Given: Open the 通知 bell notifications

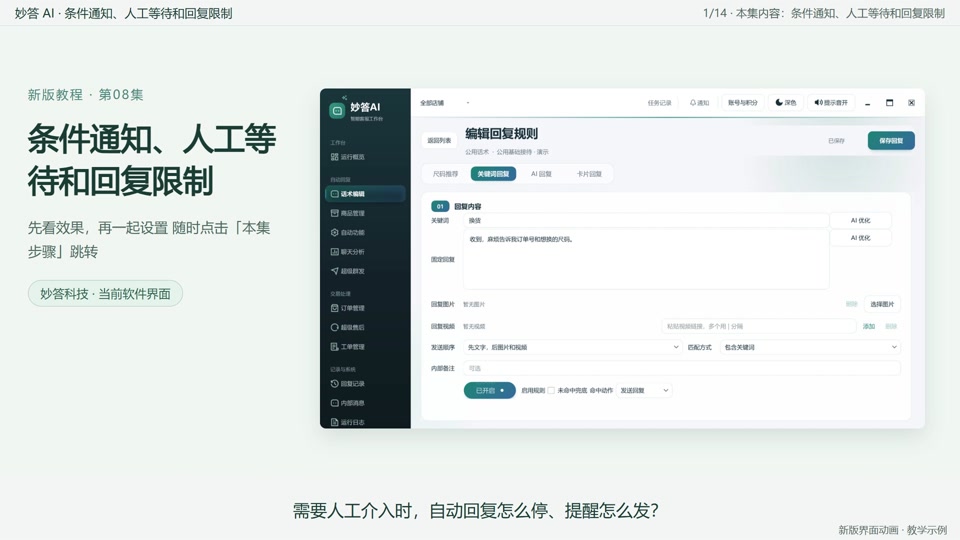Looking at the screenshot, I should tap(699, 103).
